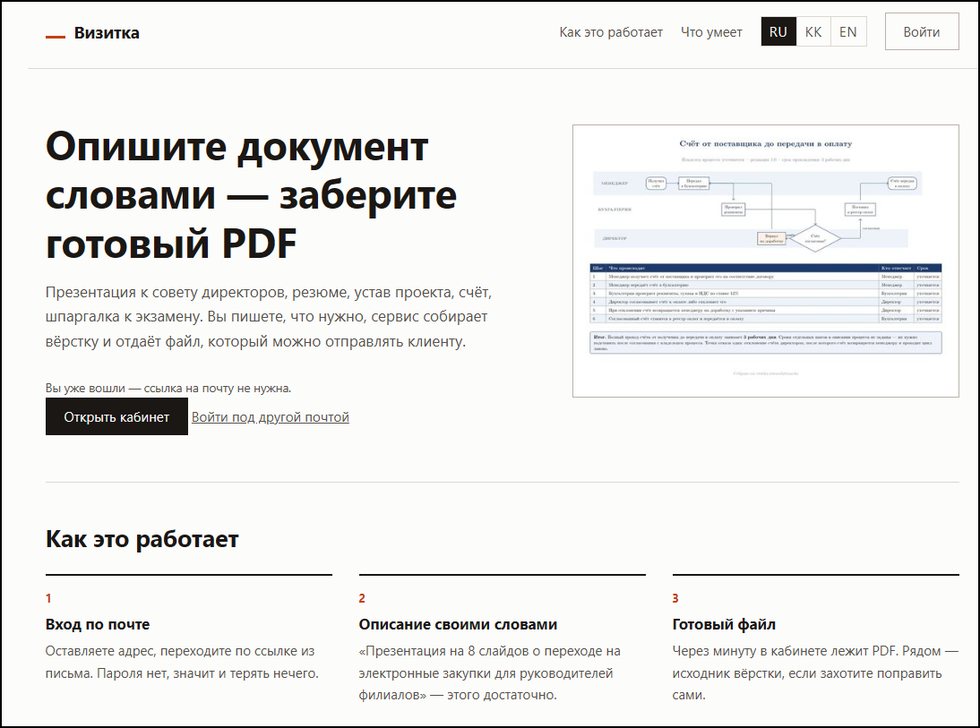Click the step title Вход по почте

point(98,624)
